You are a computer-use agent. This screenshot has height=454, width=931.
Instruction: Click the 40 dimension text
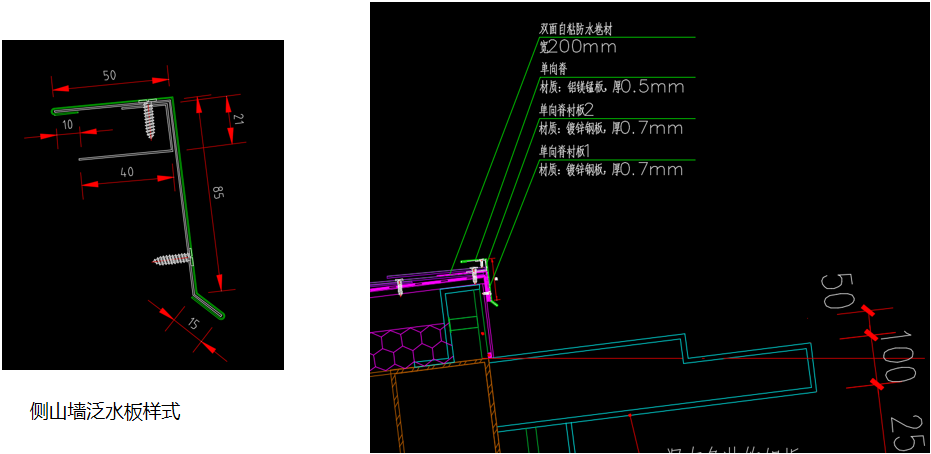[x=125, y=172]
